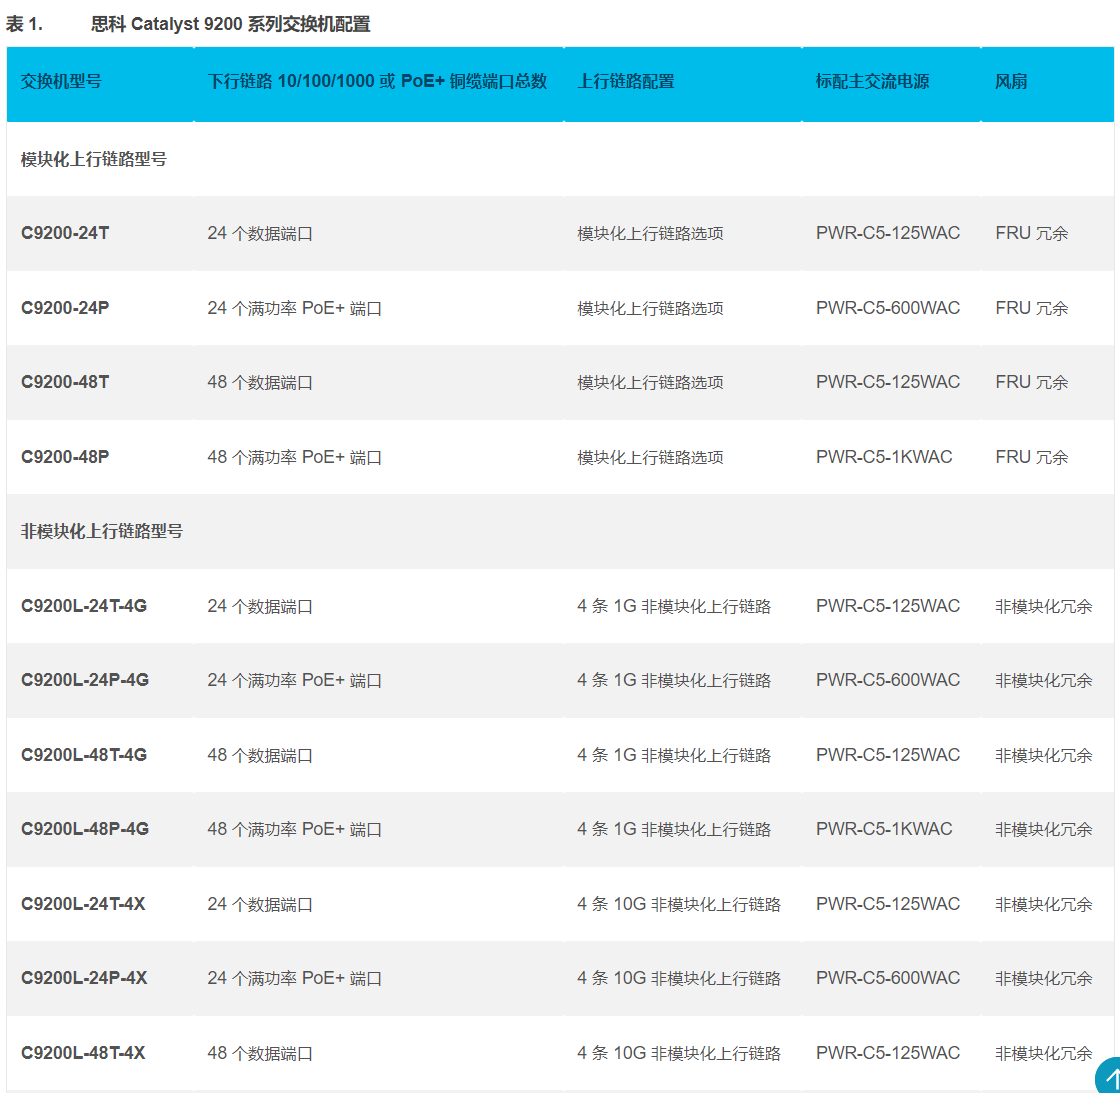Viewport: 1120px width, 1093px height.
Task: Click the back-to-top arrow icon
Action: pos(1109,1077)
